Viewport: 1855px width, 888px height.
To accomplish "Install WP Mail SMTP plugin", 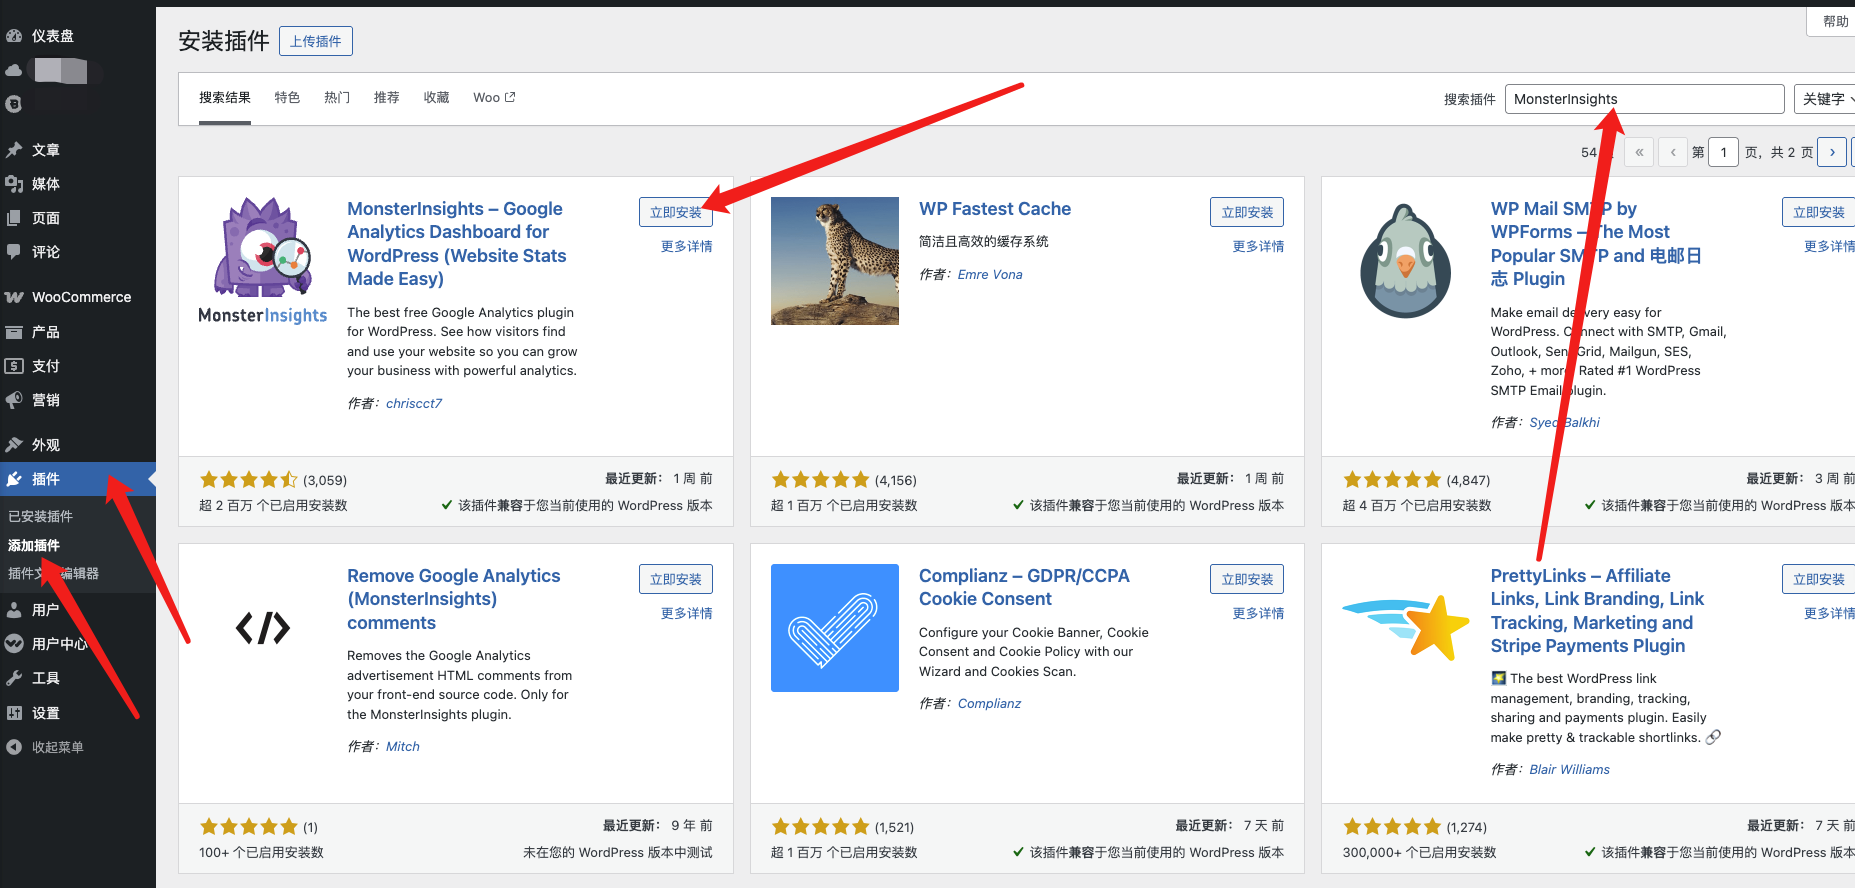I will pyautogui.click(x=1818, y=212).
